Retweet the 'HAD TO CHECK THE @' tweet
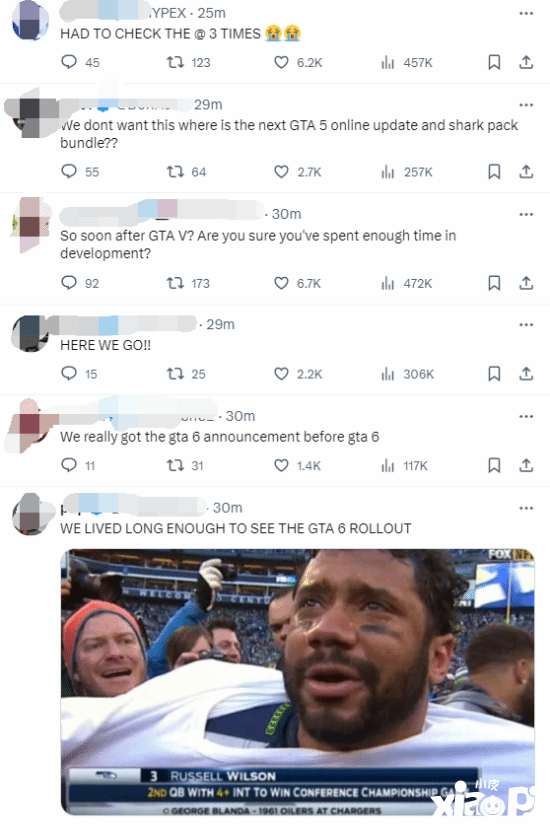 175,62
